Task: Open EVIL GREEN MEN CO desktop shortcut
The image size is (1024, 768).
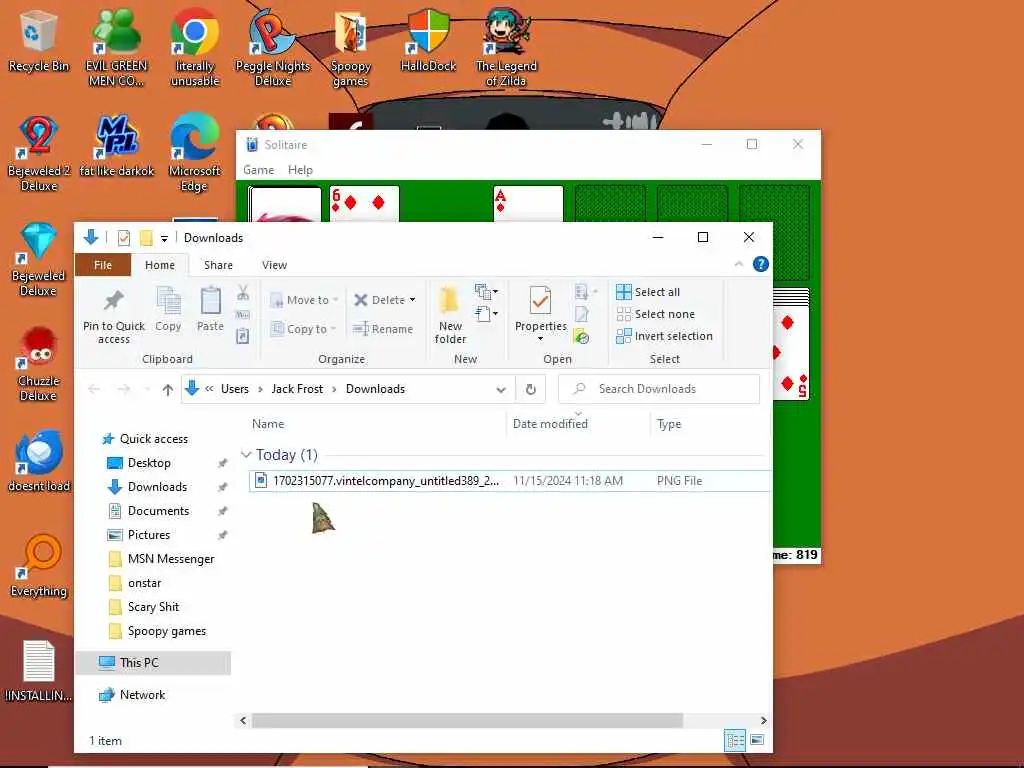Action: coord(117,48)
